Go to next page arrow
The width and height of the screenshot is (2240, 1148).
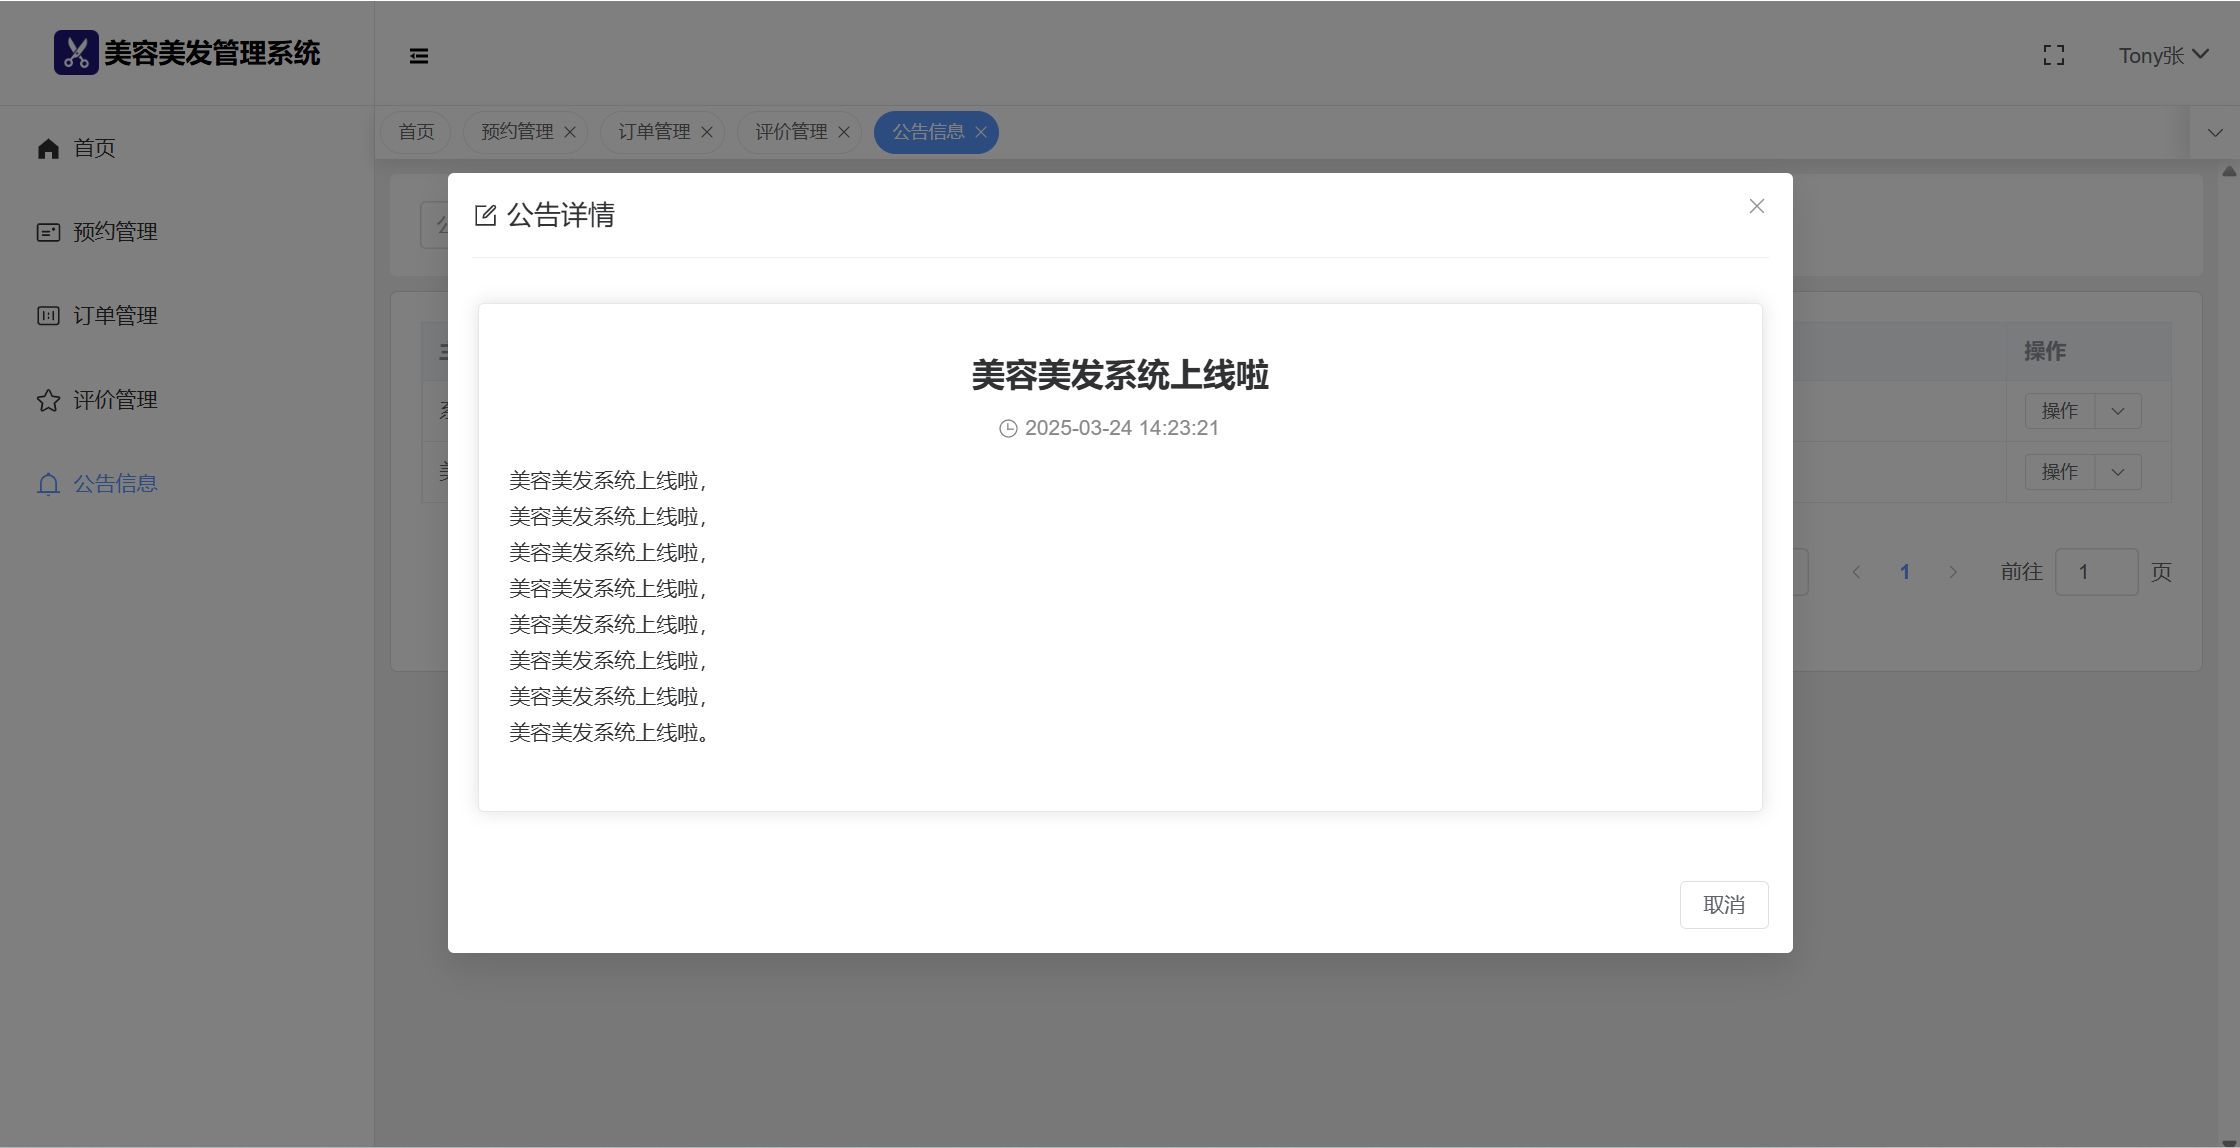pyautogui.click(x=1952, y=572)
